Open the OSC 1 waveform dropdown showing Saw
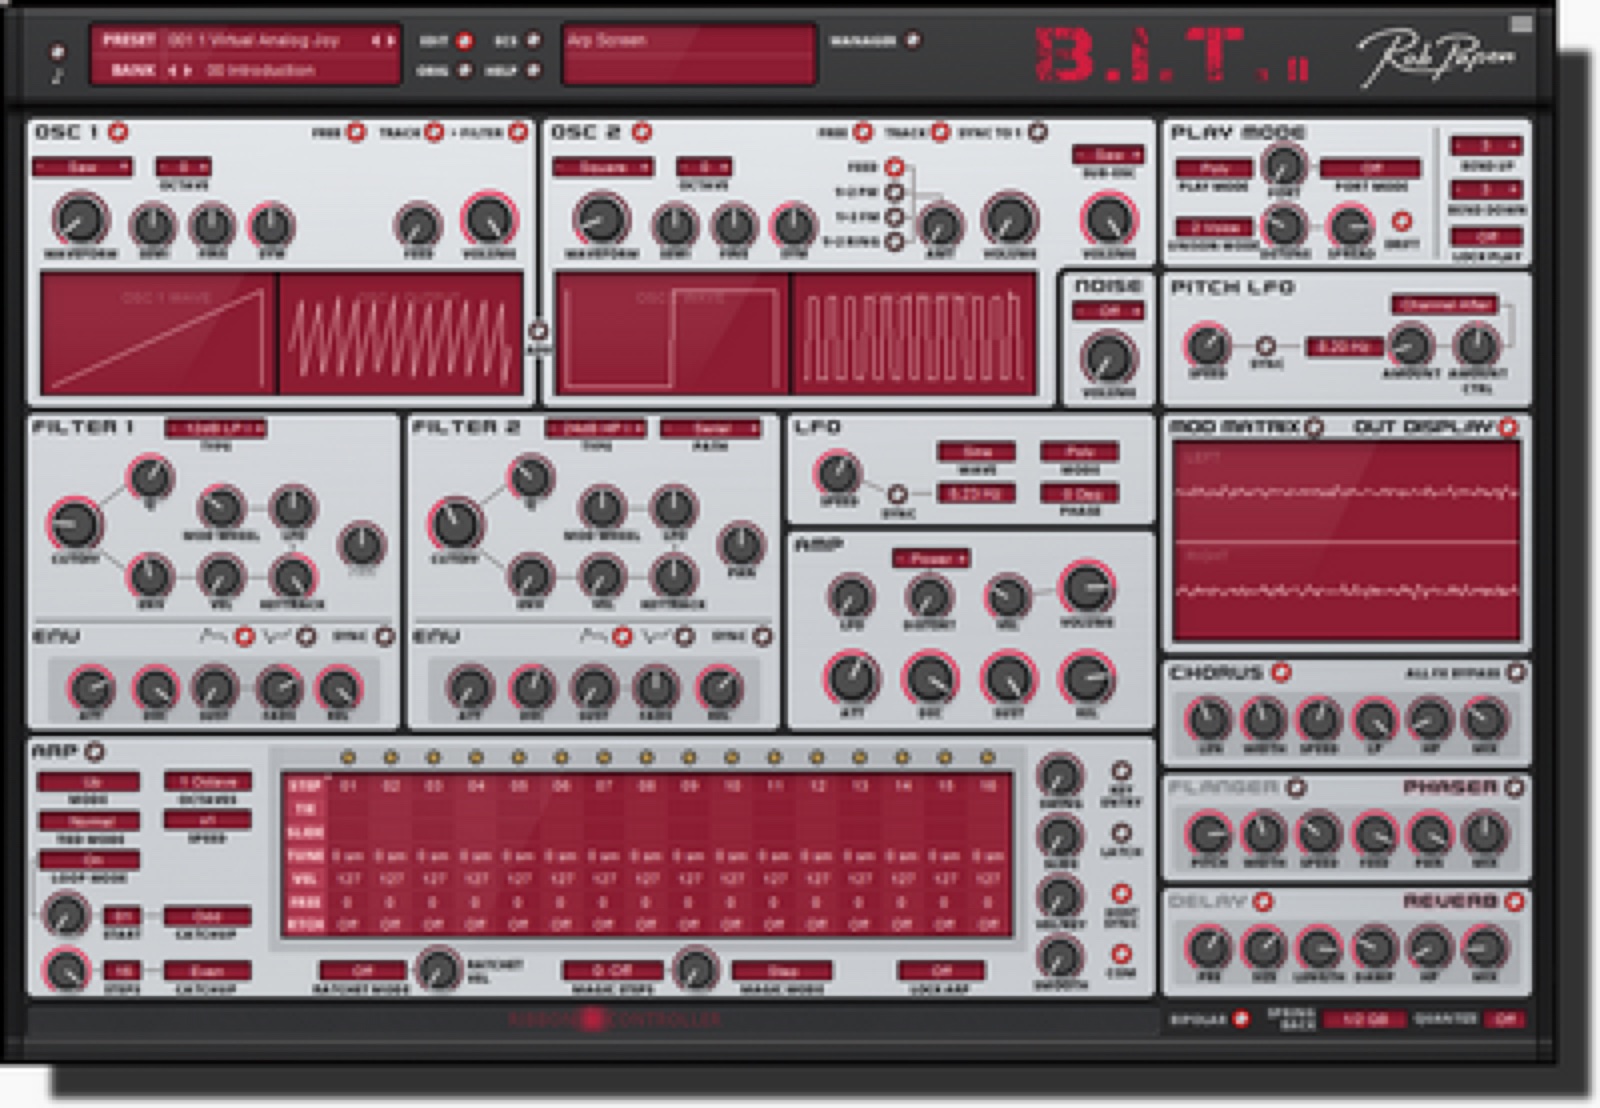 pyautogui.click(x=82, y=167)
